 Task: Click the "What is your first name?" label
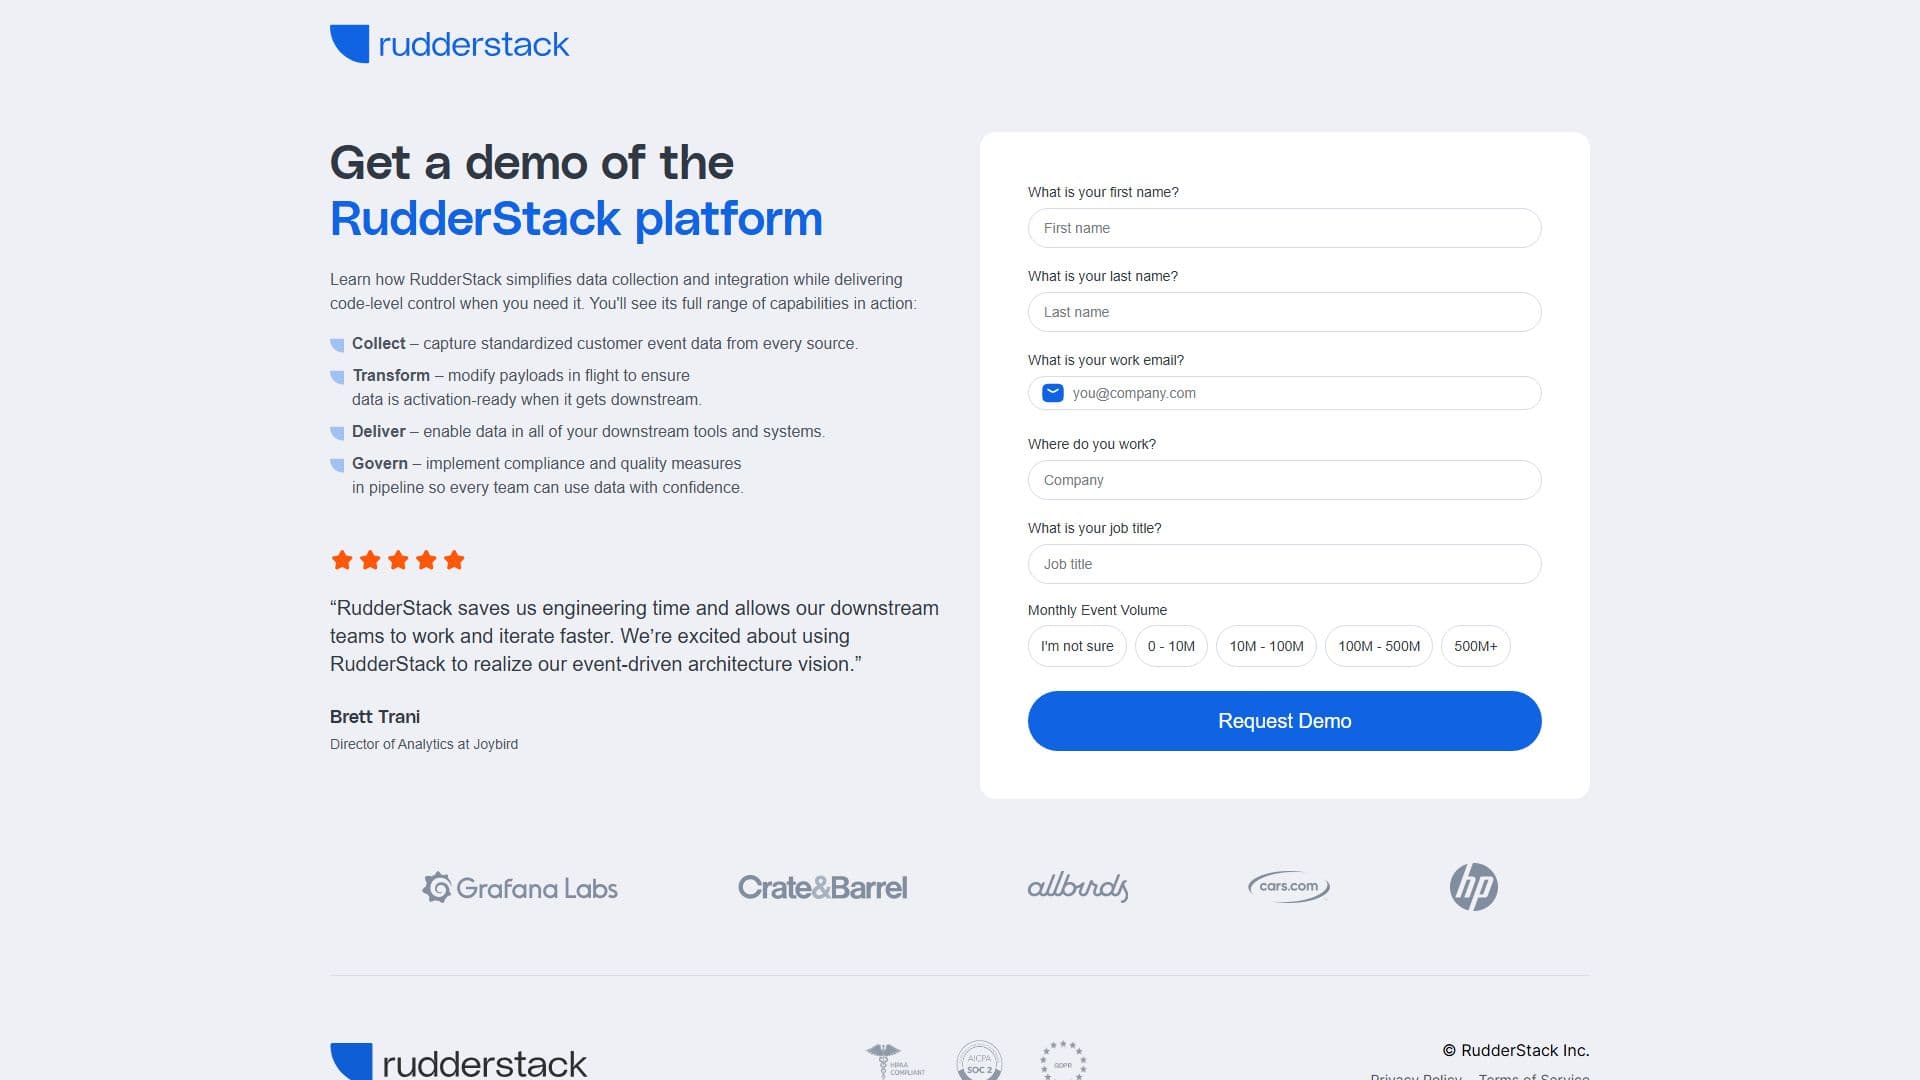[x=1103, y=192]
